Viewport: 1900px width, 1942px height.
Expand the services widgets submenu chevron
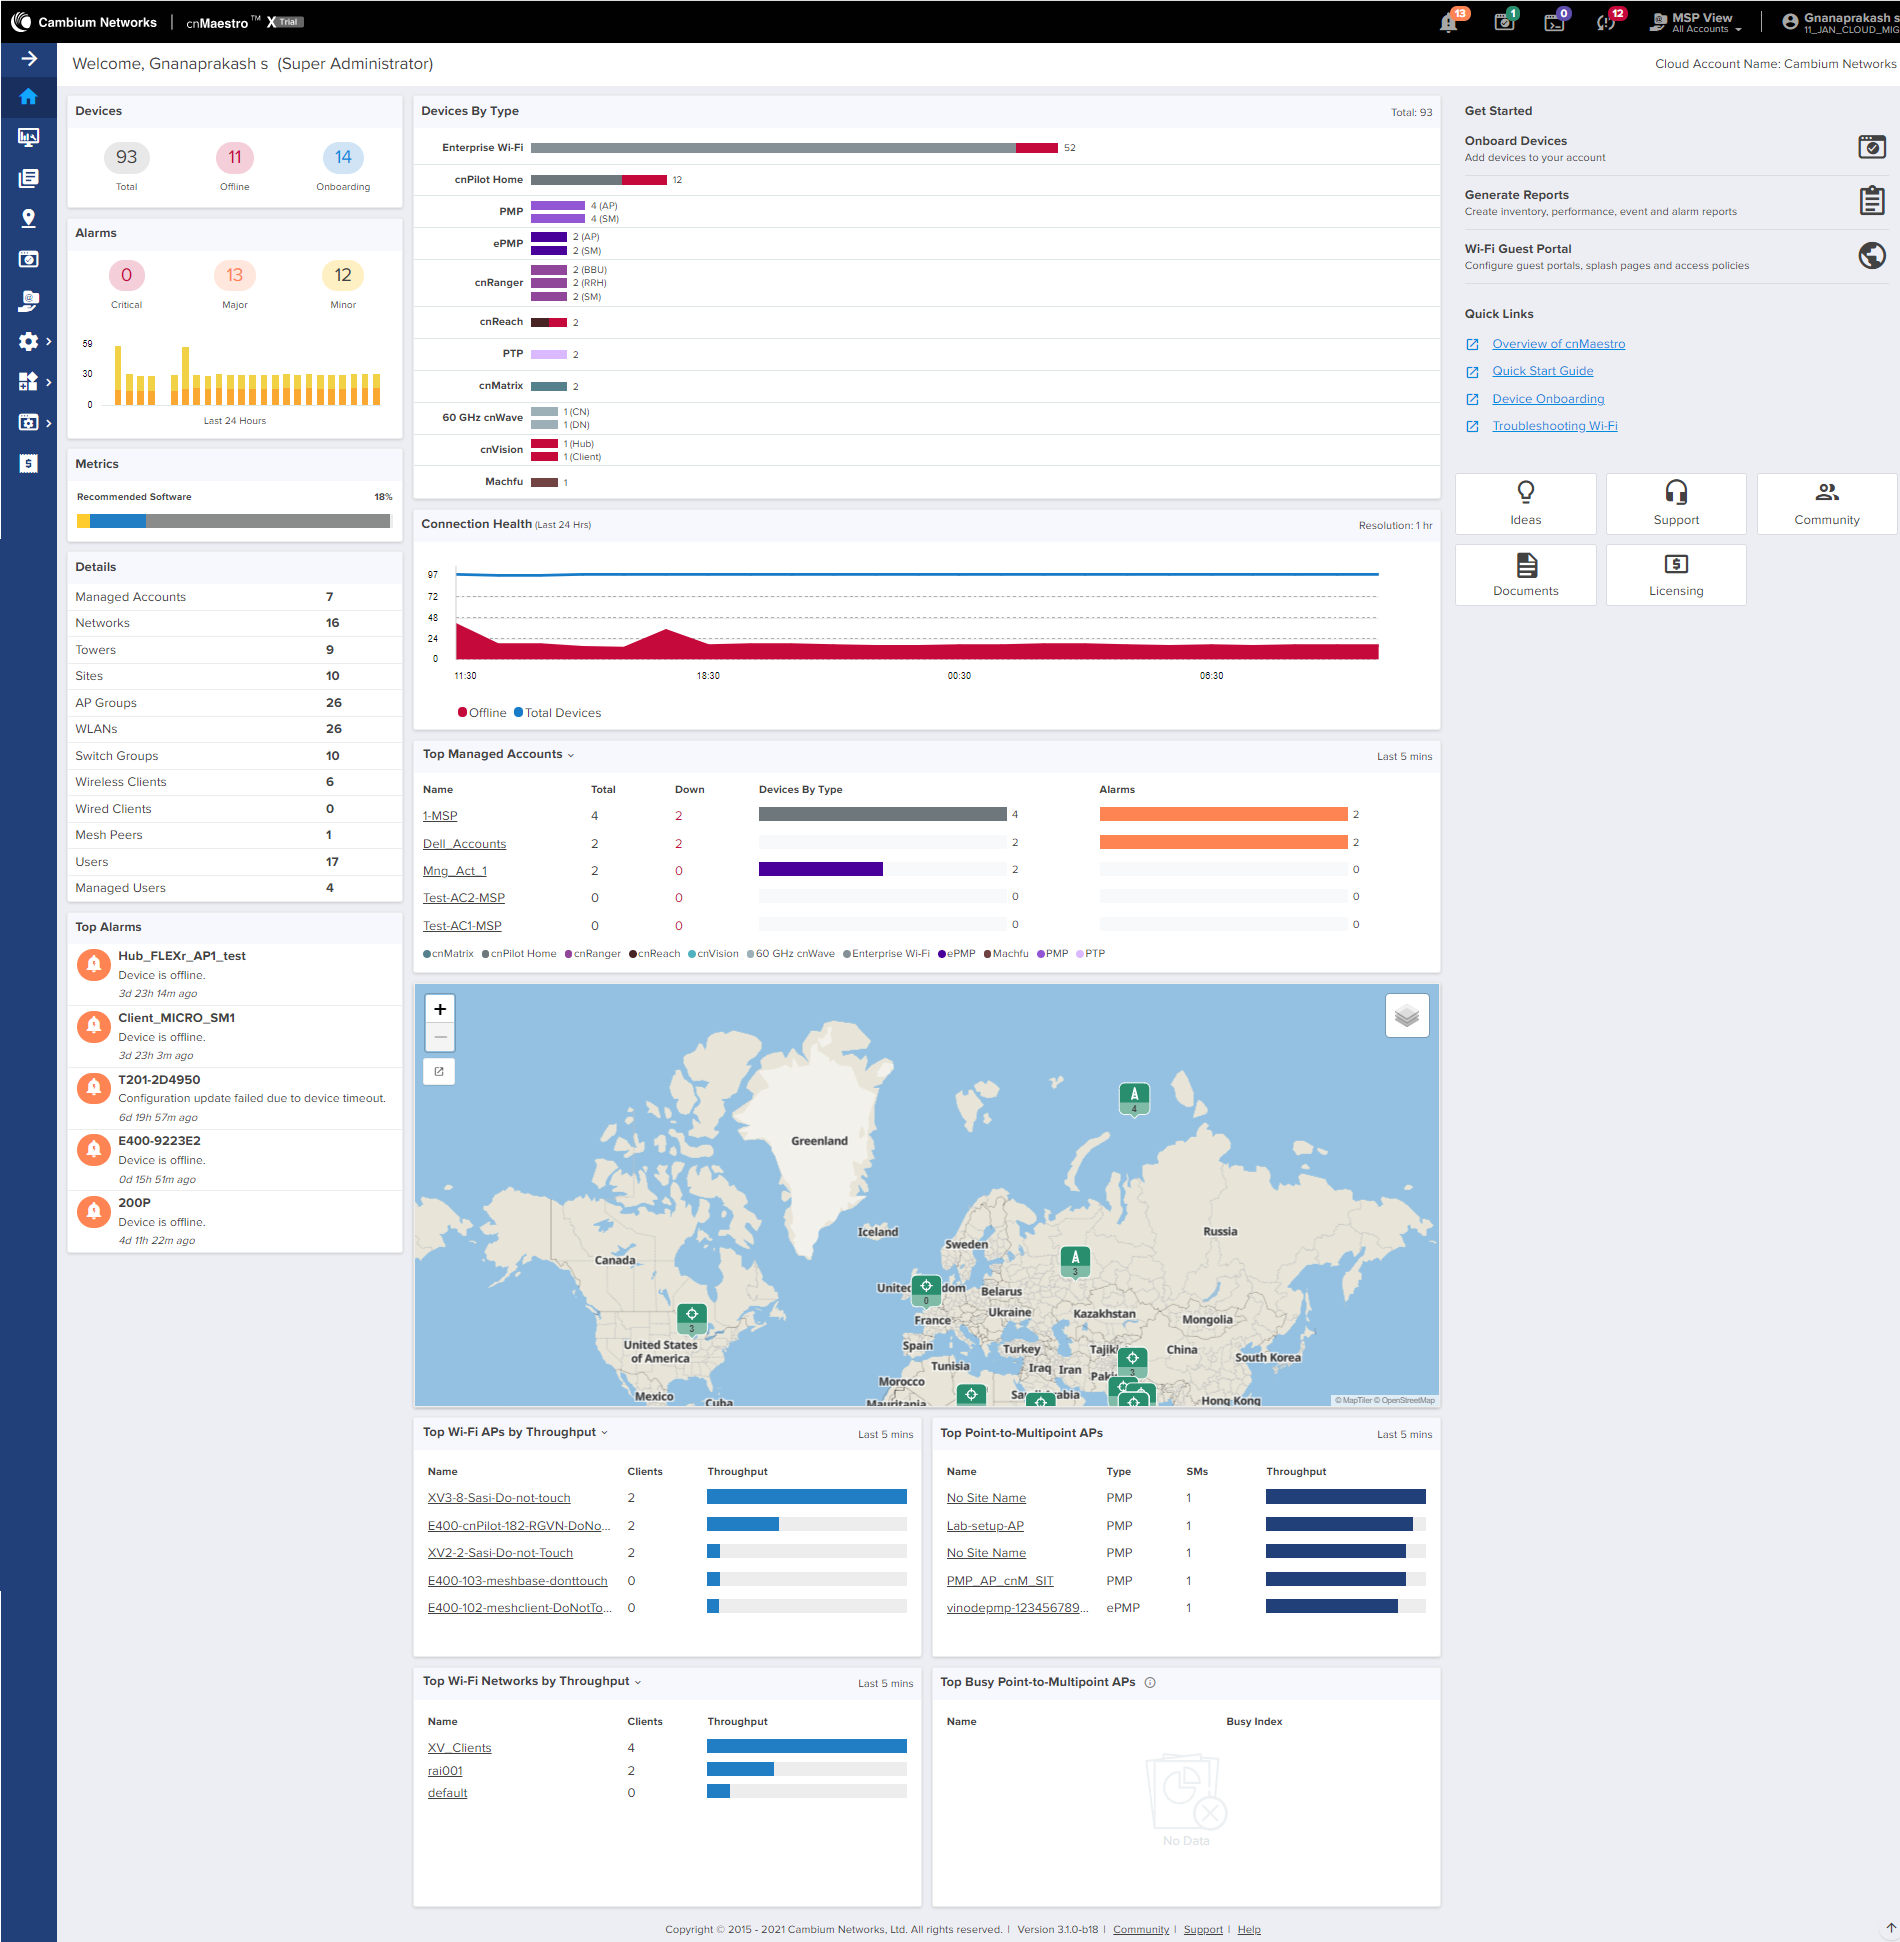pyautogui.click(x=48, y=382)
